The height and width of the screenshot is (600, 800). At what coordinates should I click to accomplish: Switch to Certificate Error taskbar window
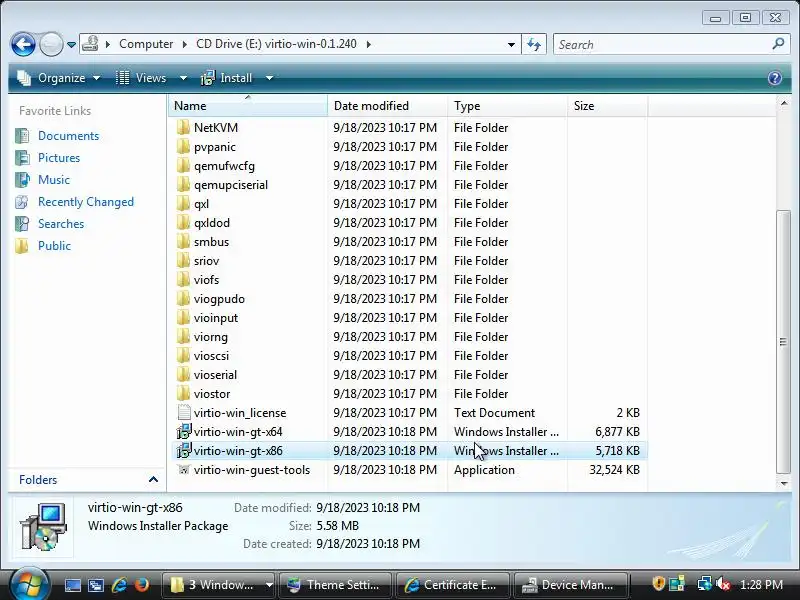(x=452, y=585)
